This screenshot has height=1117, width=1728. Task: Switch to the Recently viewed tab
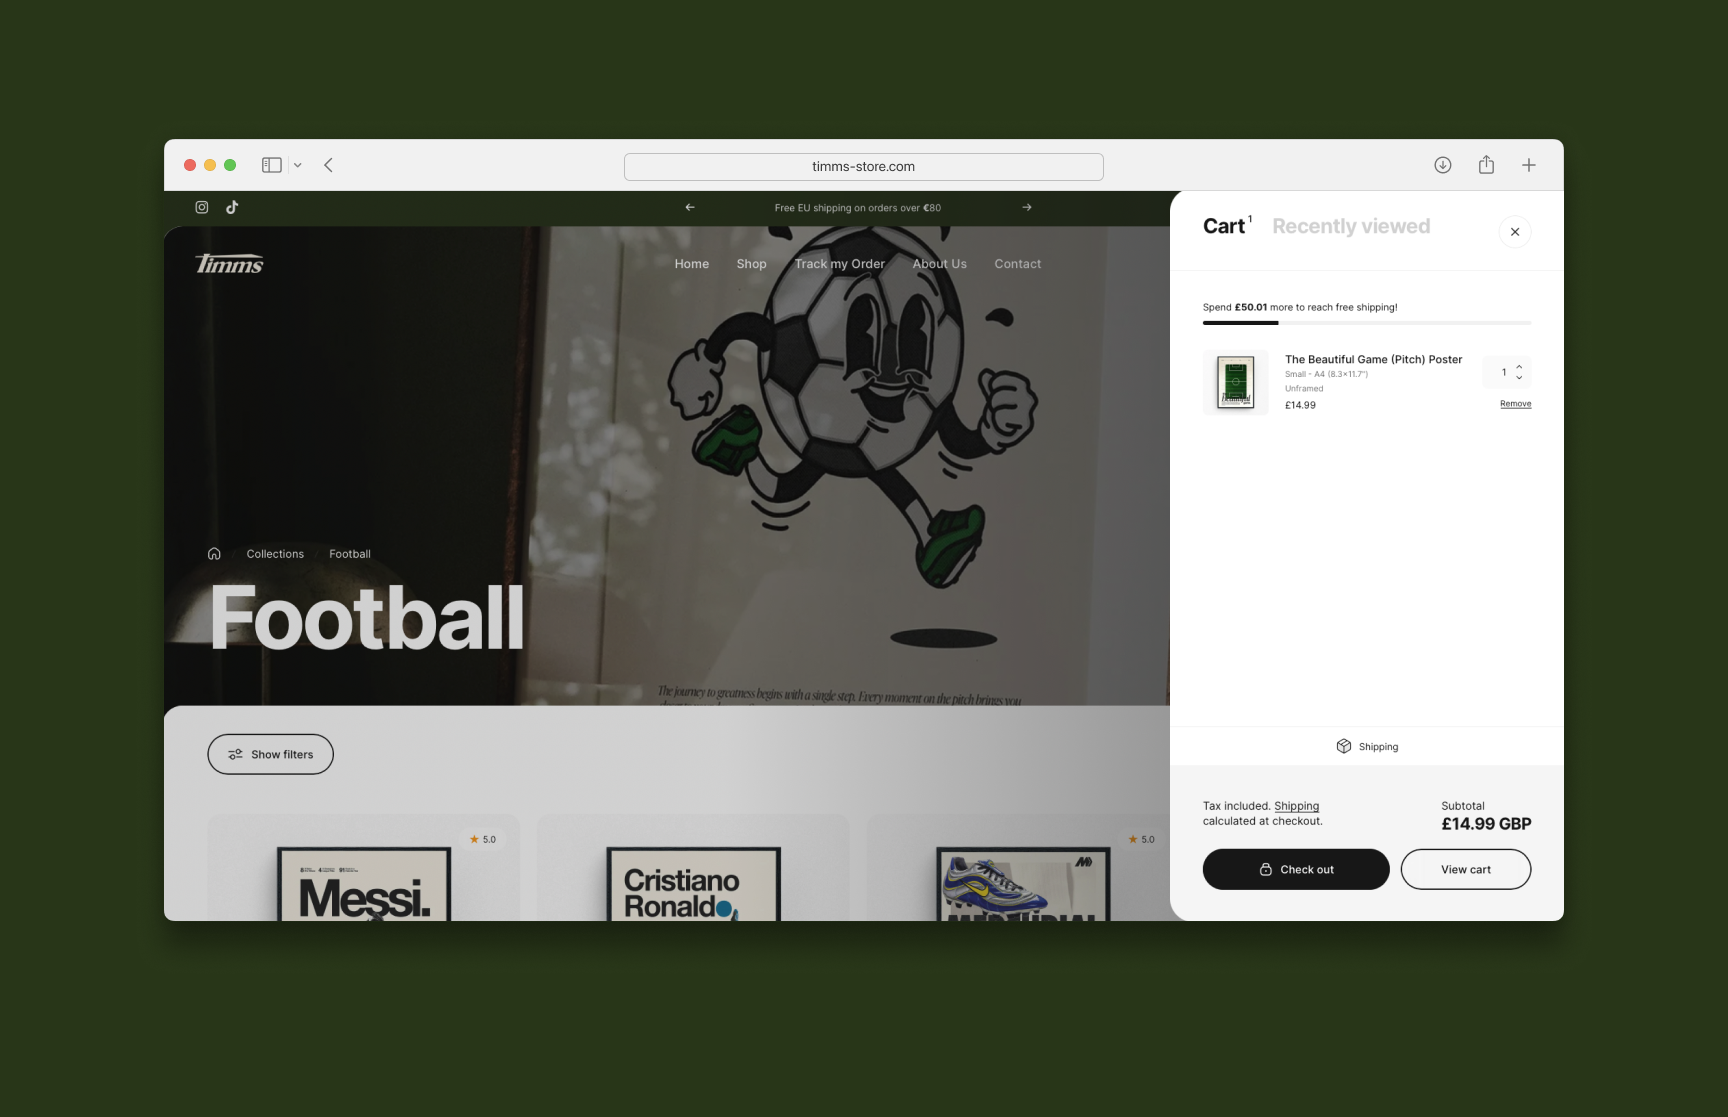click(x=1351, y=226)
